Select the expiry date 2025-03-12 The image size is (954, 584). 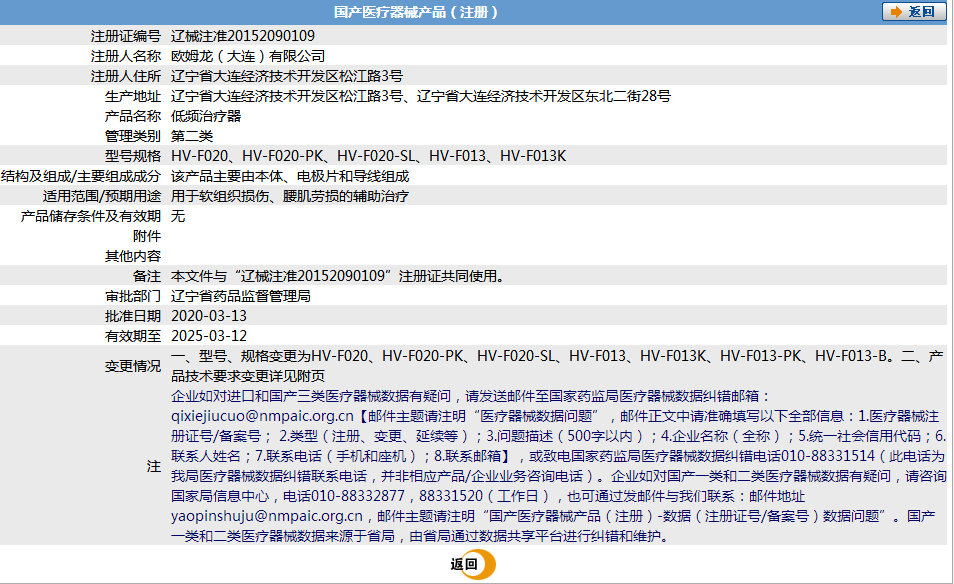tap(209, 336)
